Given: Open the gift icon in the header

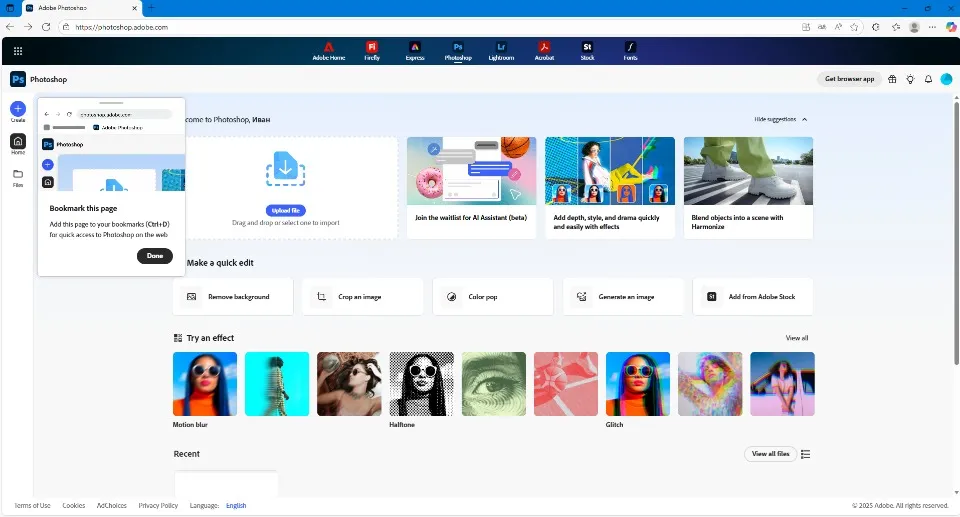Looking at the screenshot, I should click(x=892, y=79).
